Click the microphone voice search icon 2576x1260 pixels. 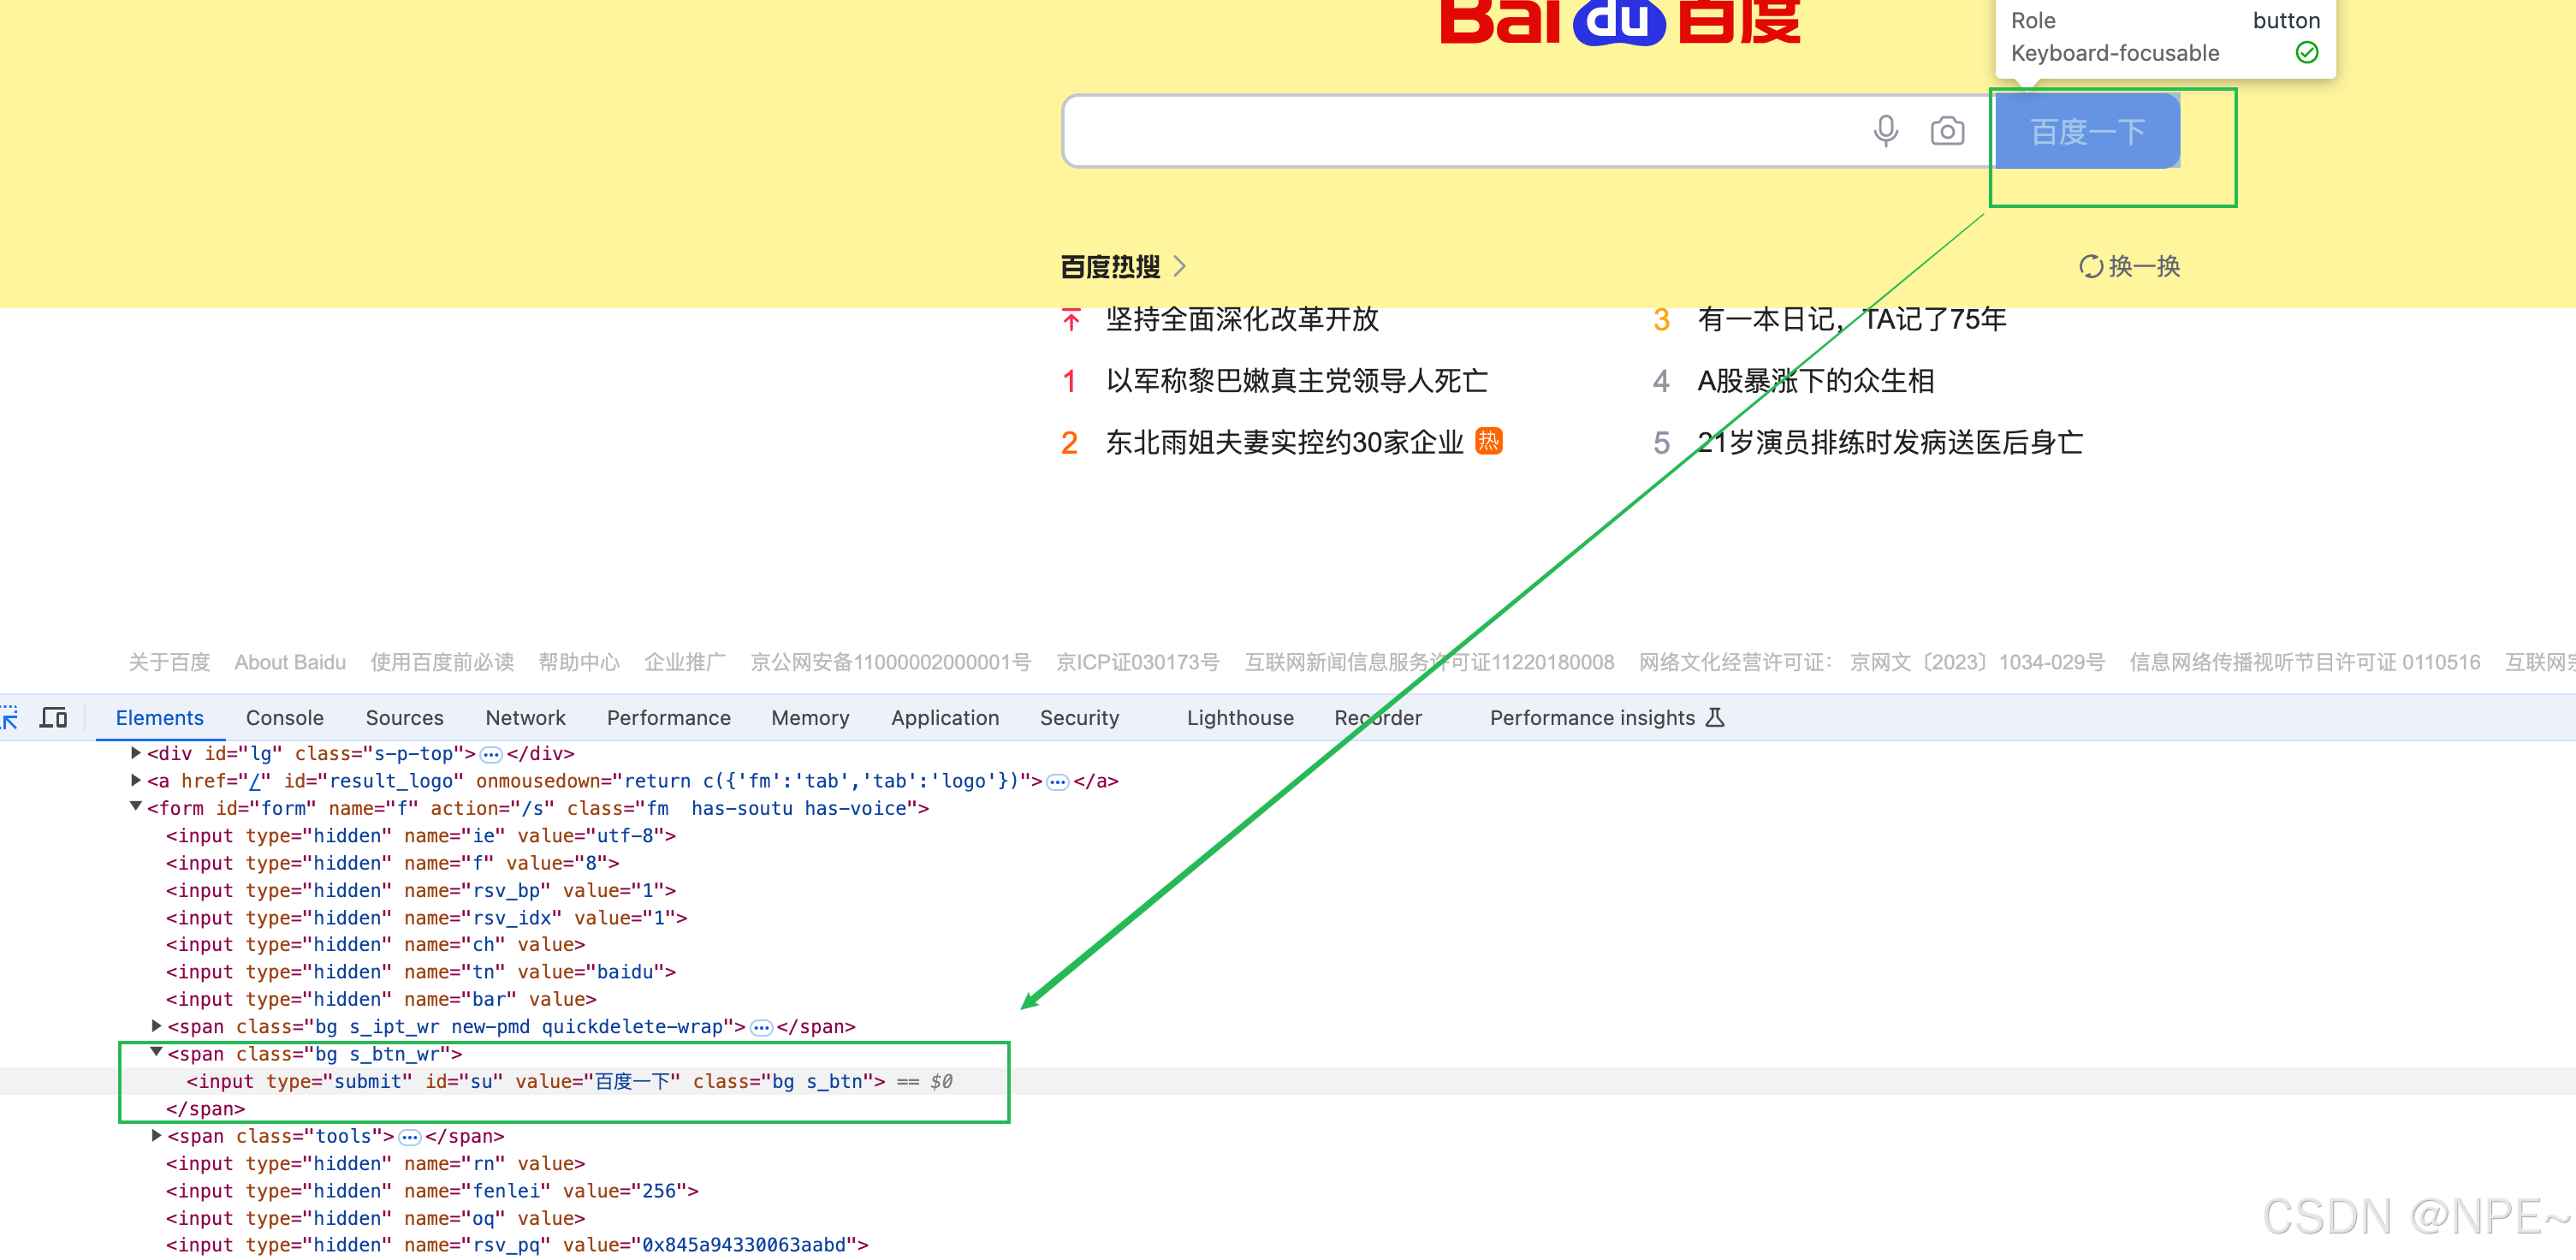tap(1885, 131)
